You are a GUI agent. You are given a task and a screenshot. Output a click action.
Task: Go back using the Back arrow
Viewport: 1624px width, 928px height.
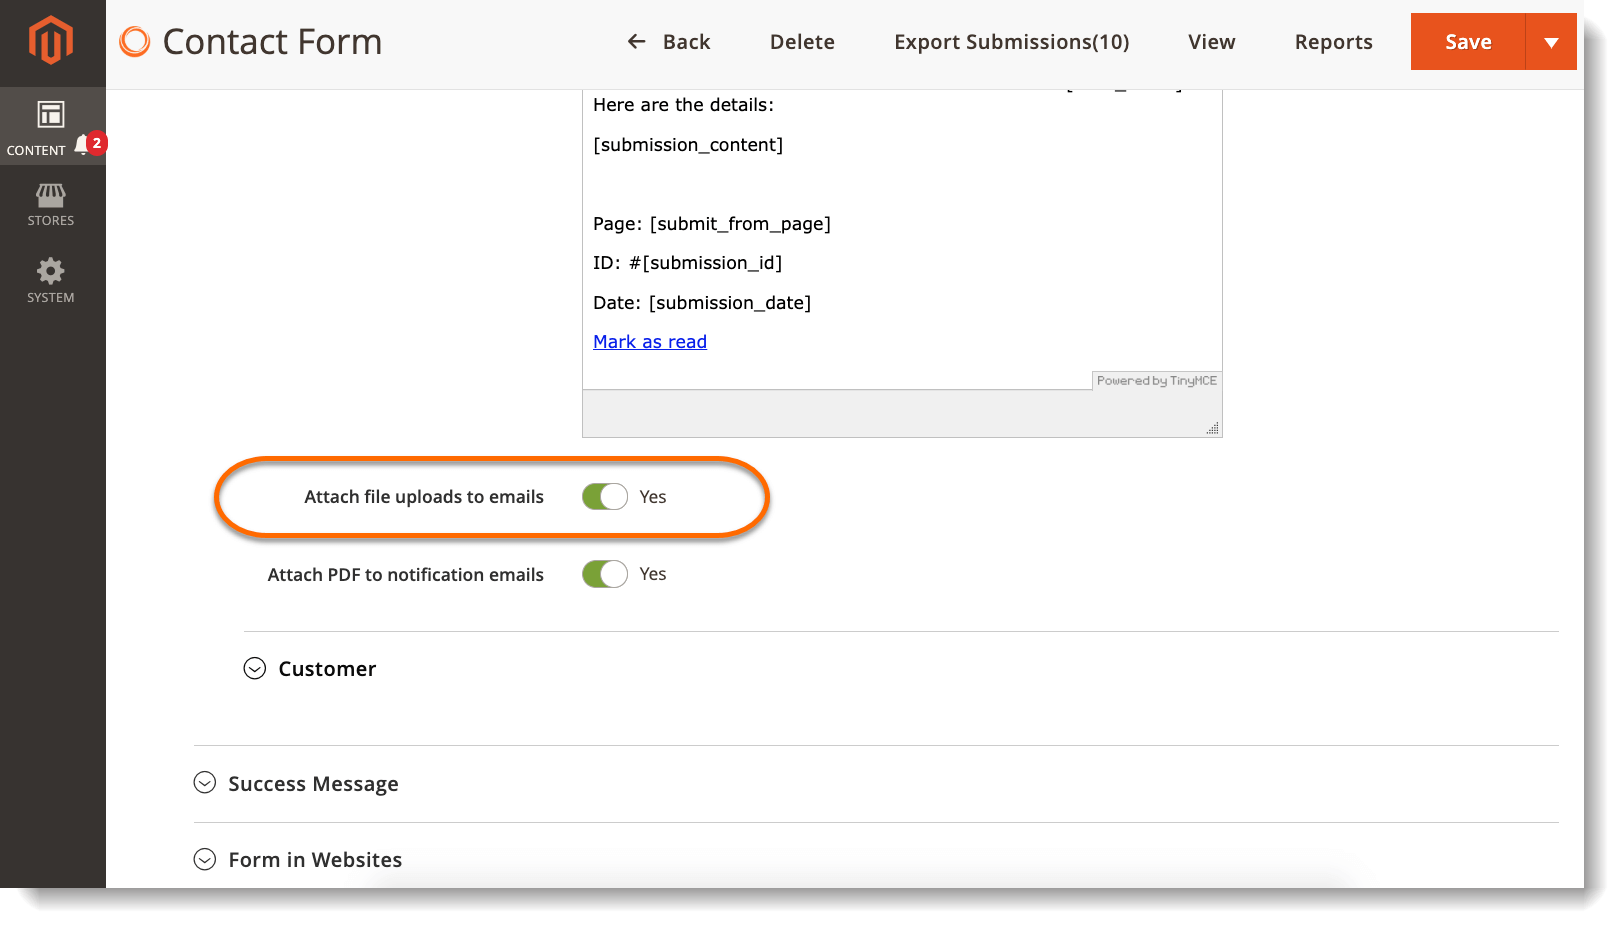coord(668,42)
